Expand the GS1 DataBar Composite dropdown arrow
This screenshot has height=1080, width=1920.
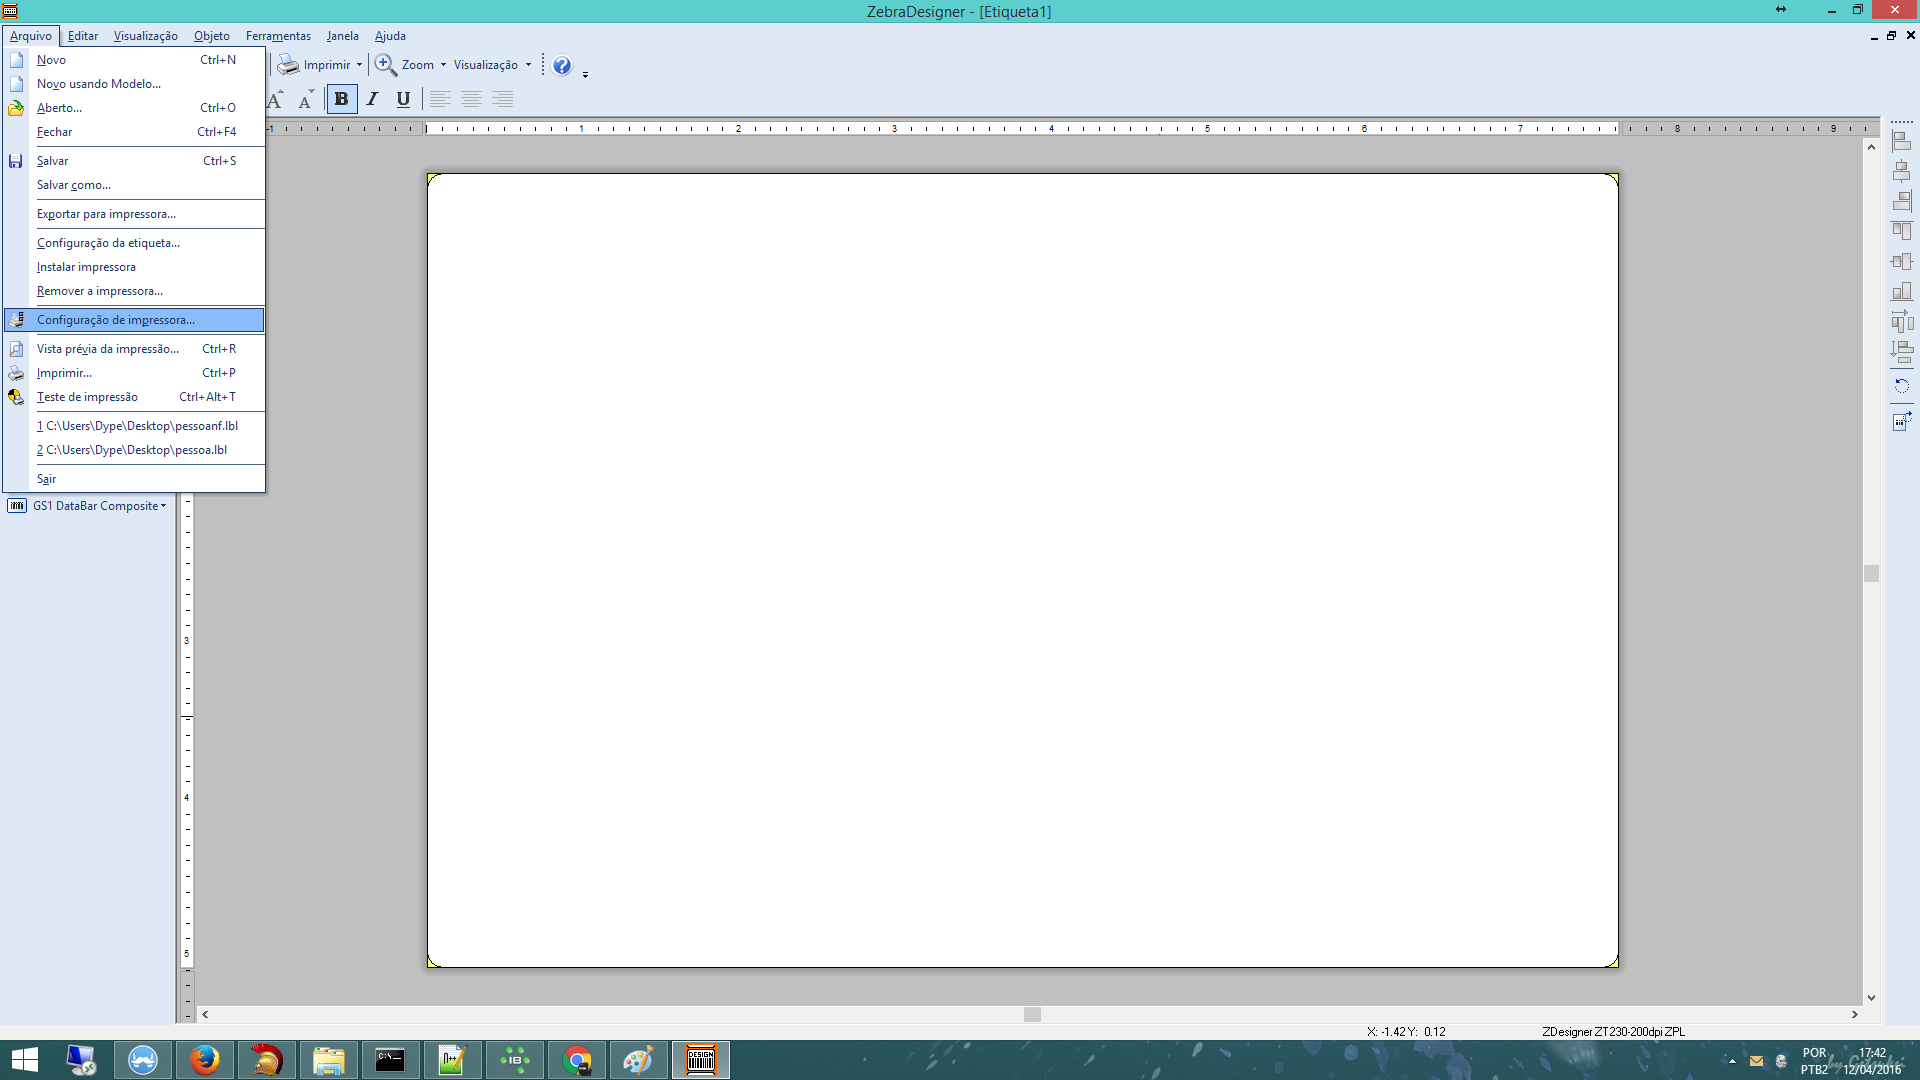tap(164, 506)
